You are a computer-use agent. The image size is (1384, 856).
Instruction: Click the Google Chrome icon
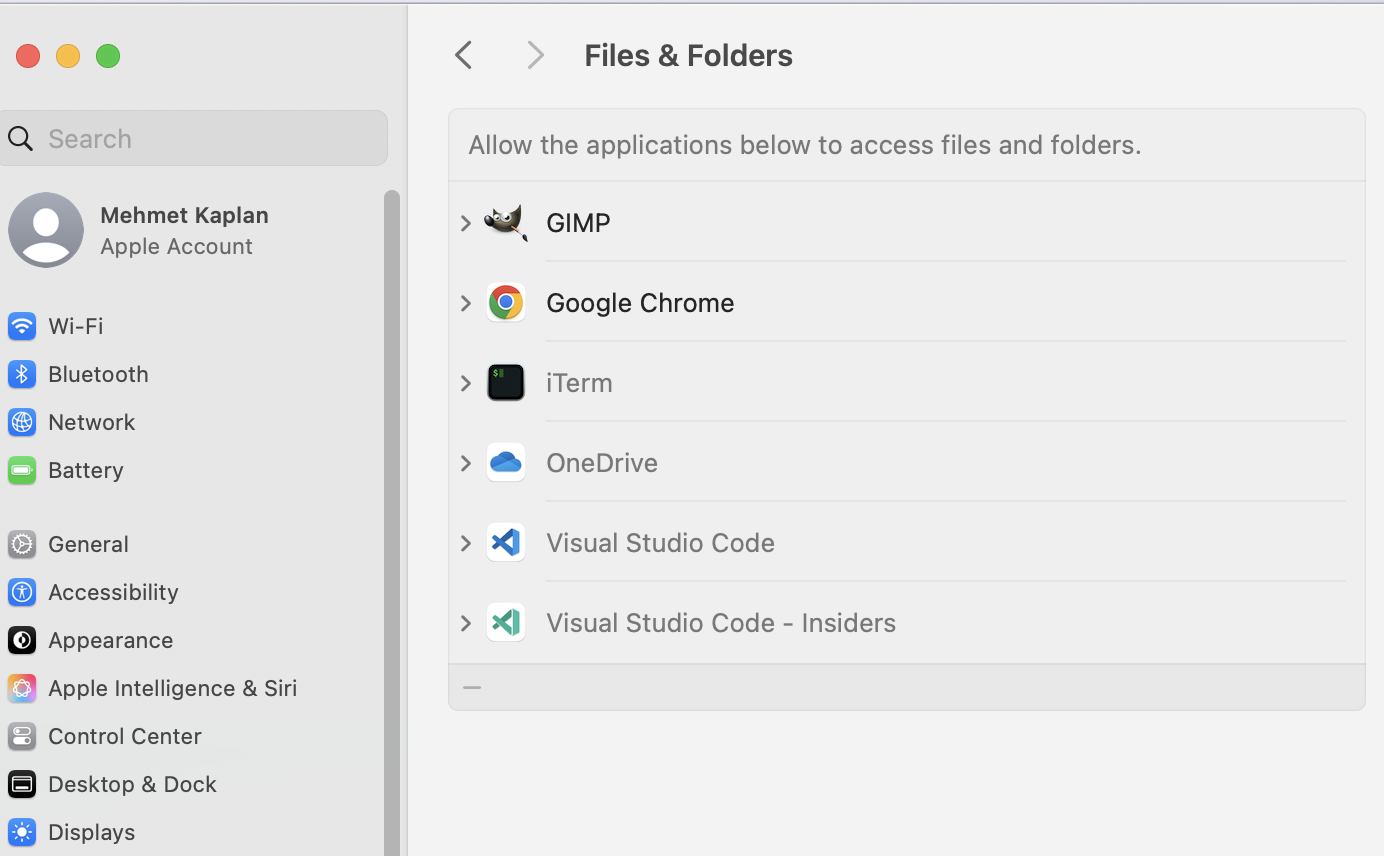pos(506,302)
